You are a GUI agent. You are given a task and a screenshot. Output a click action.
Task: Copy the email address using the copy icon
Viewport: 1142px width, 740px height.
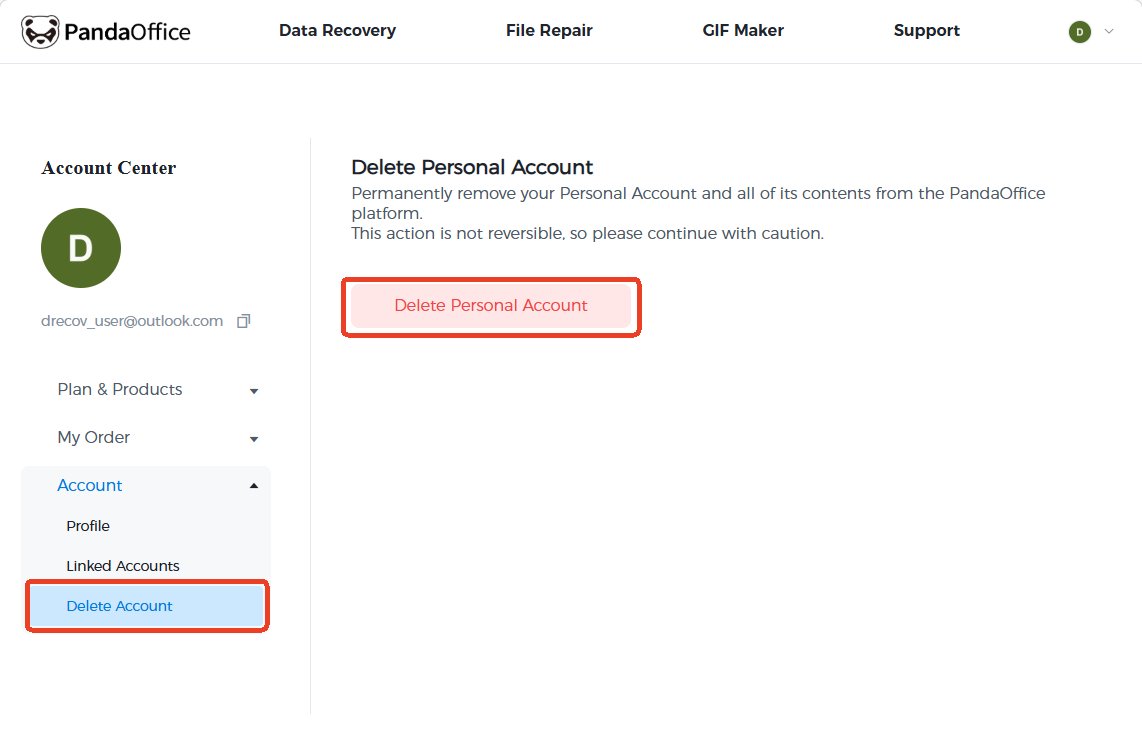243,321
